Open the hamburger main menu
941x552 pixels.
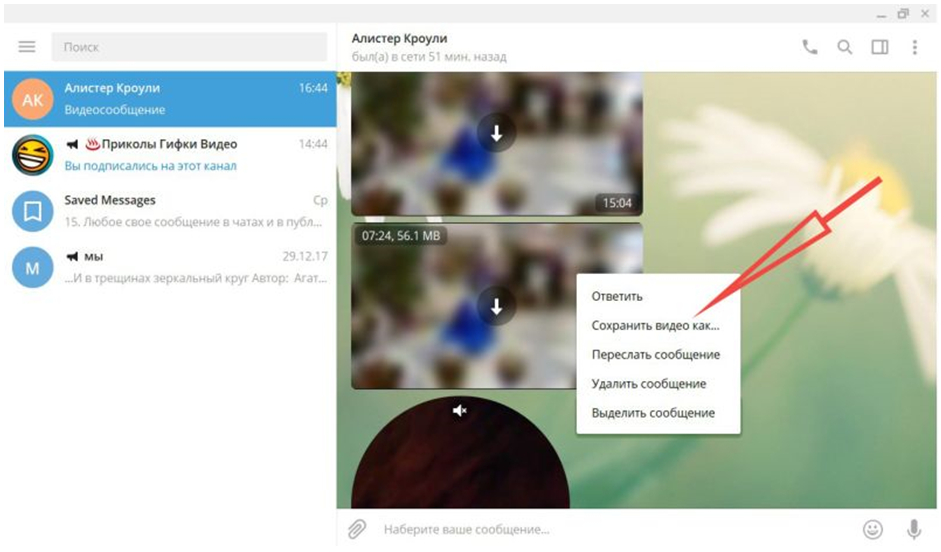[x=27, y=47]
